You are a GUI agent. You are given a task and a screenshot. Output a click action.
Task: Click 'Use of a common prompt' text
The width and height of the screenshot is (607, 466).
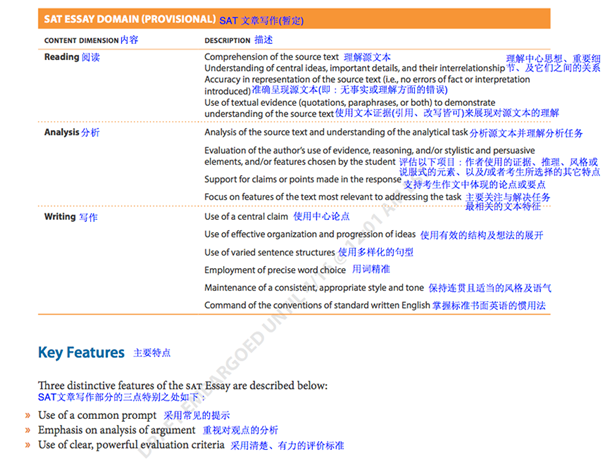pos(97,415)
